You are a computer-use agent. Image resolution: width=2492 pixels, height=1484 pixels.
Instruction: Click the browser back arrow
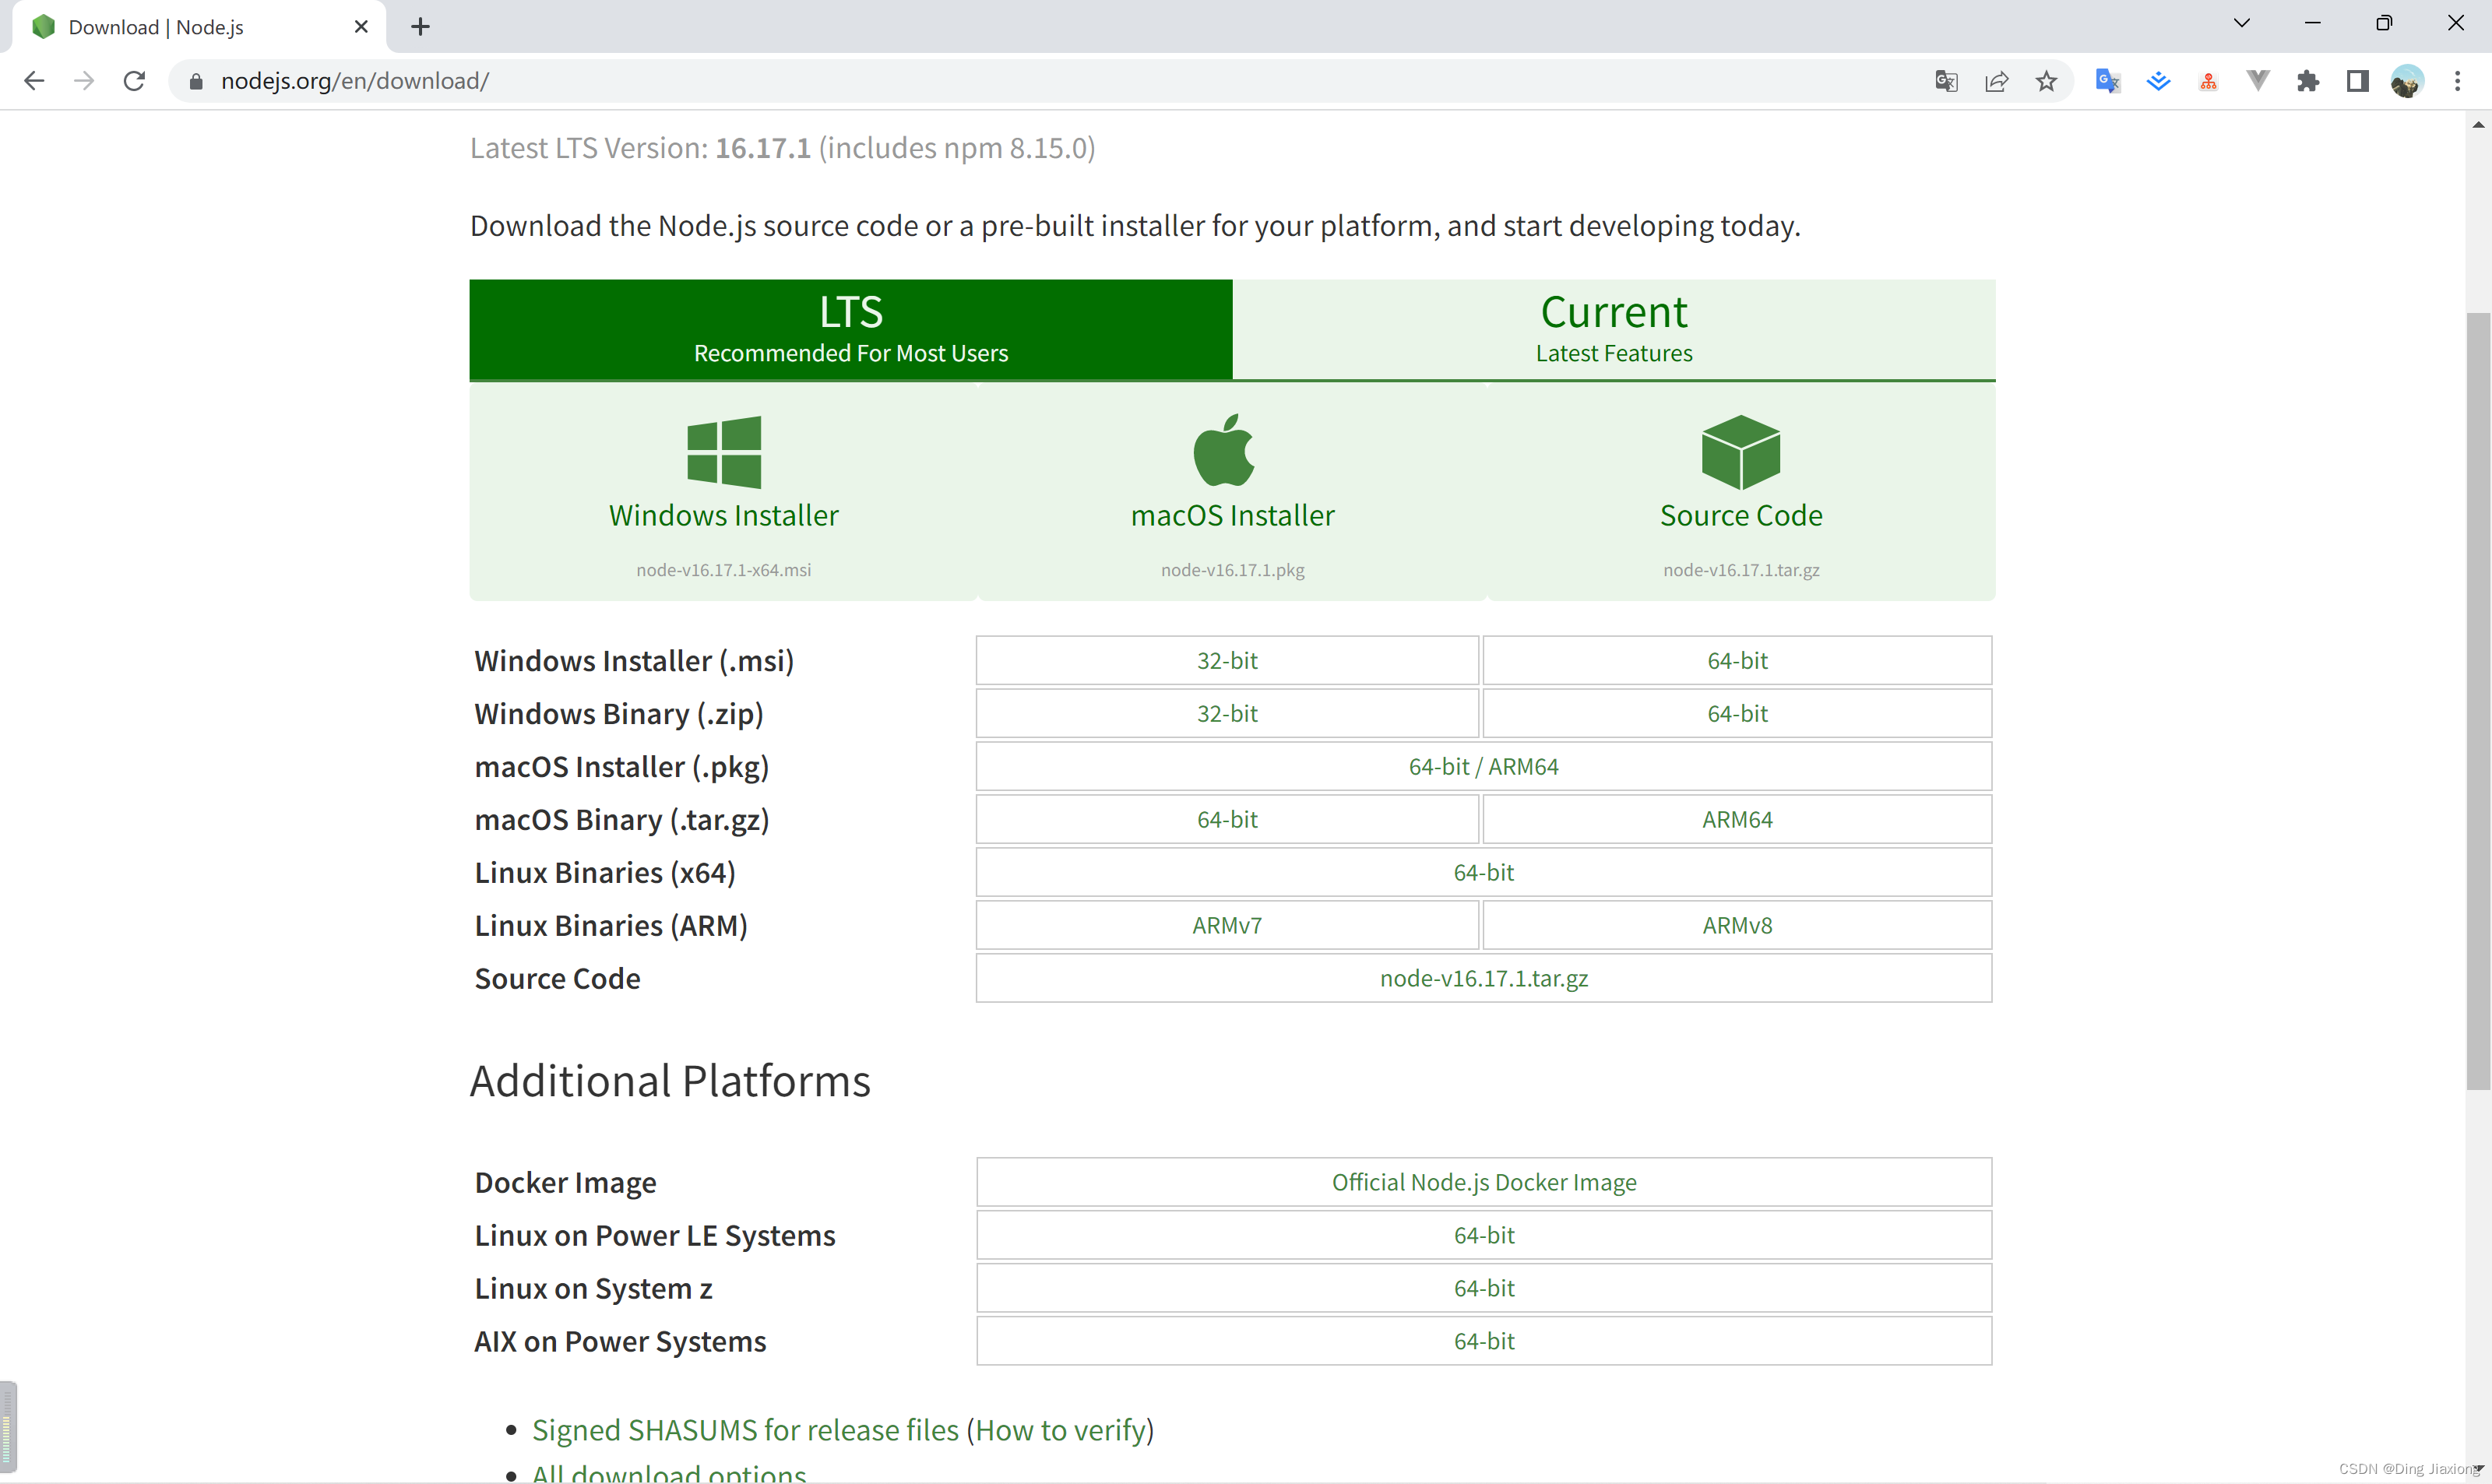pyautogui.click(x=34, y=81)
